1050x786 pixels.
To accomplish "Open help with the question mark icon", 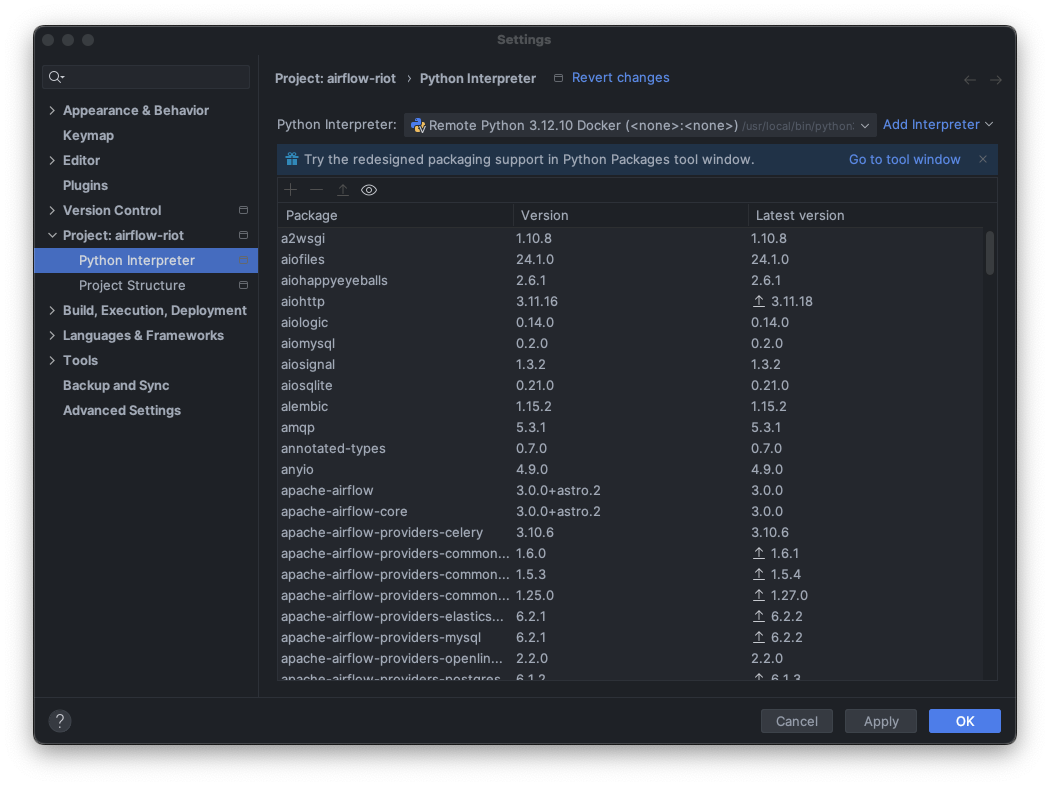I will [x=60, y=720].
